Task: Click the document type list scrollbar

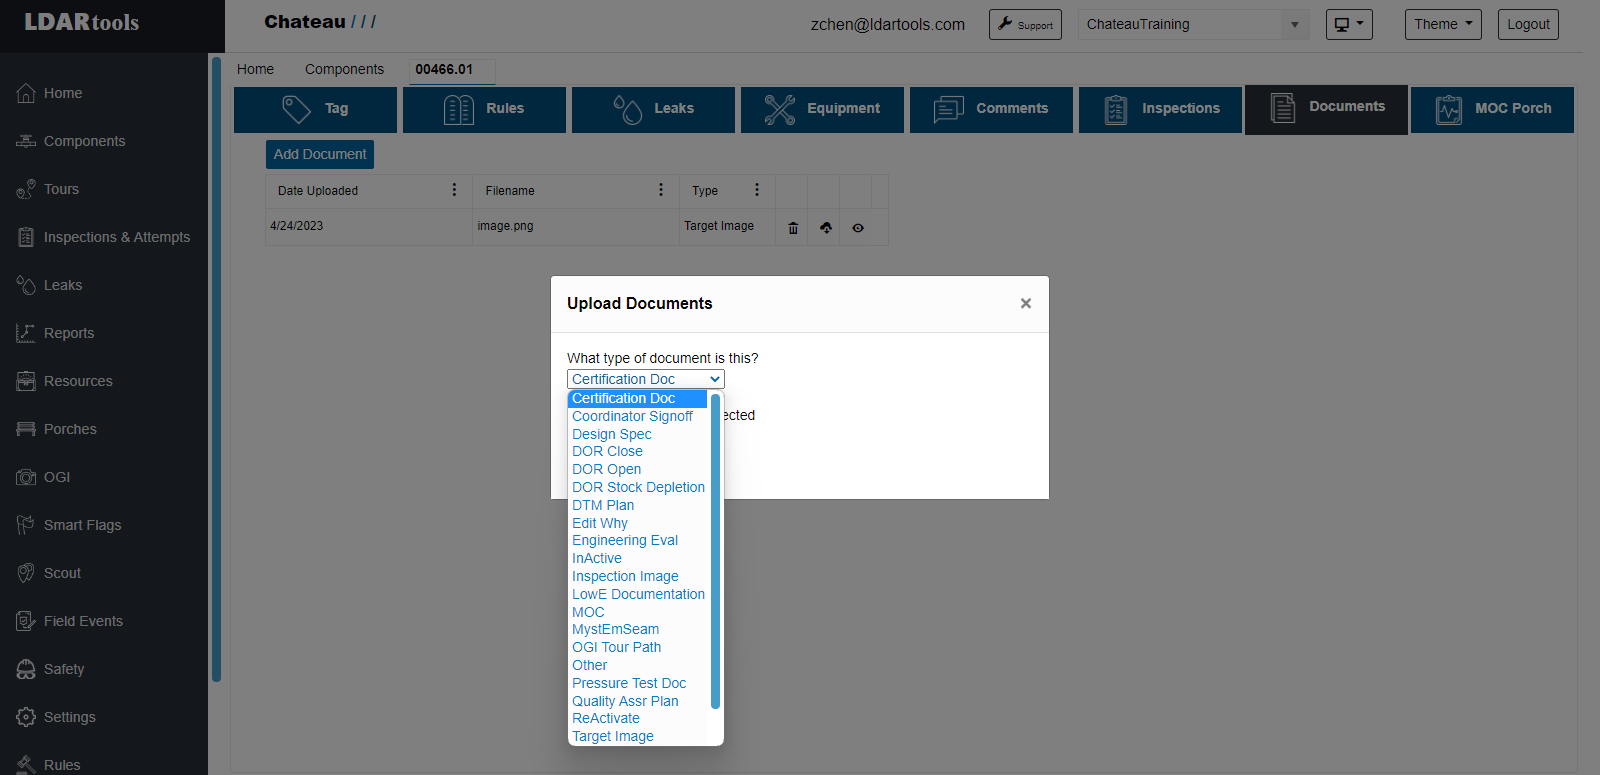Action: tap(715, 551)
